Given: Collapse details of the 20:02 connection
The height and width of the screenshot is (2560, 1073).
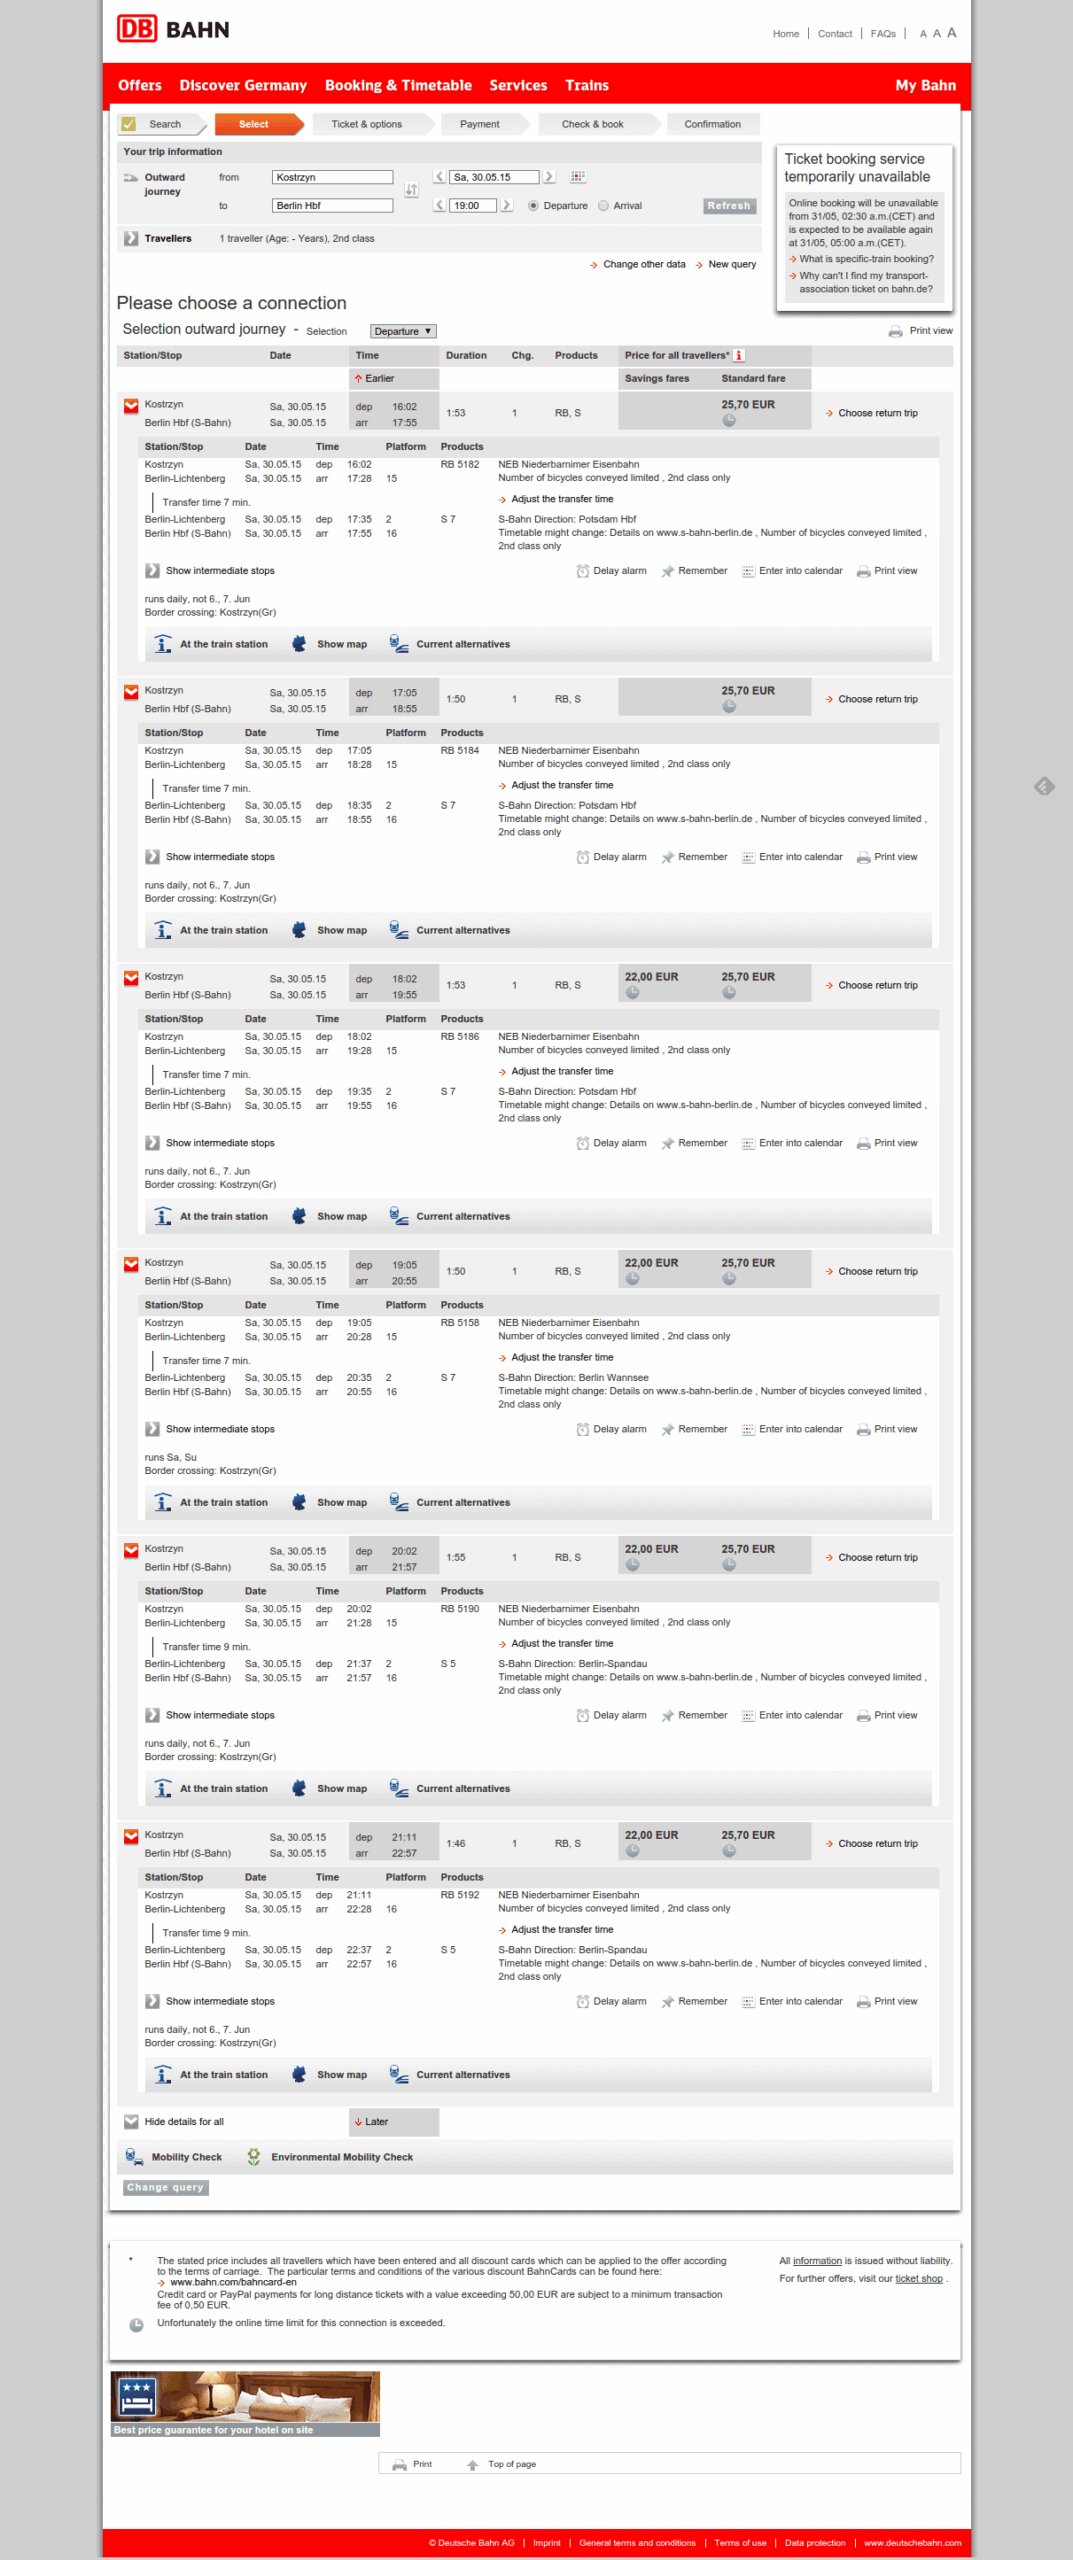Looking at the screenshot, I should (131, 1550).
